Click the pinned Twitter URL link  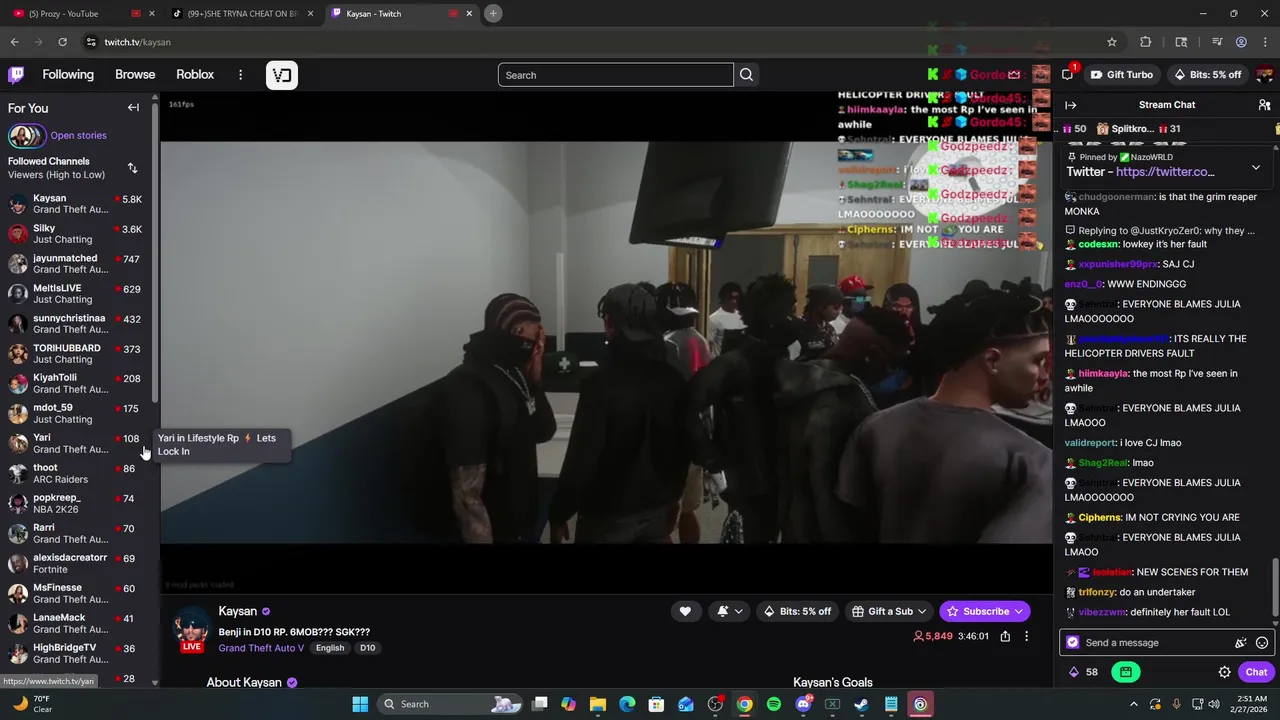point(1165,172)
